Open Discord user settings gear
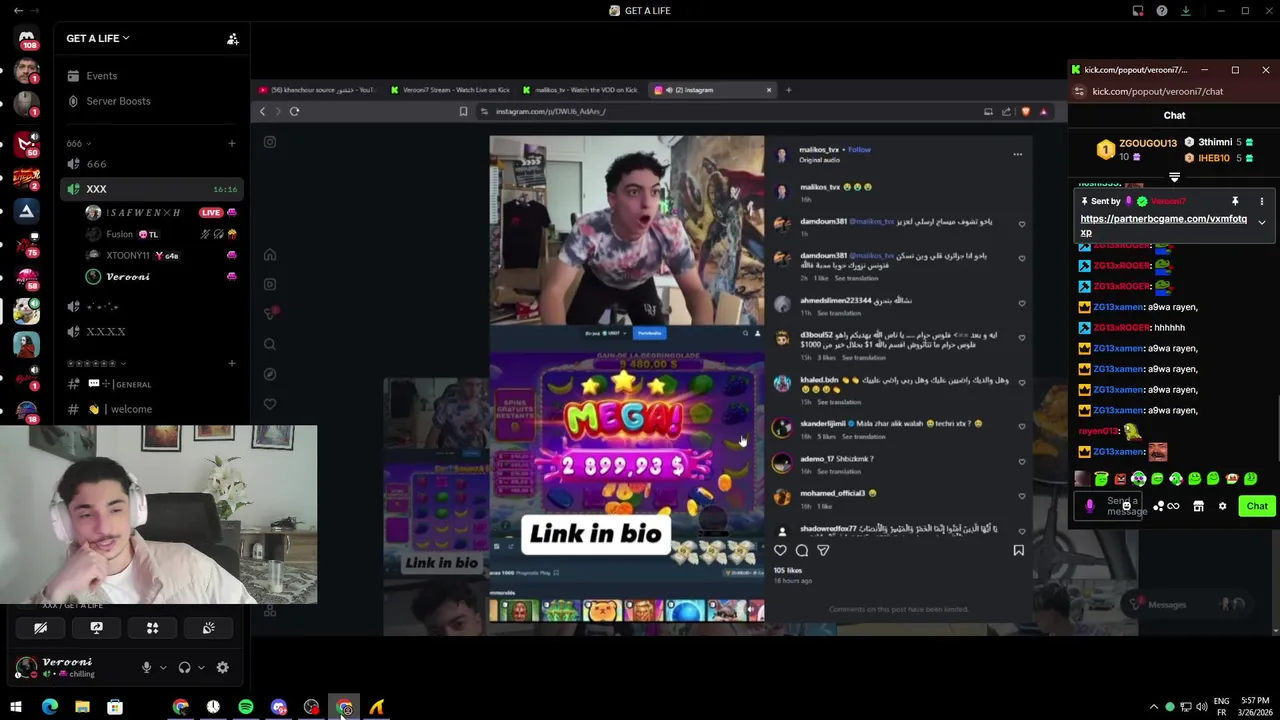Screen dimensions: 1280x720 coord(222,668)
